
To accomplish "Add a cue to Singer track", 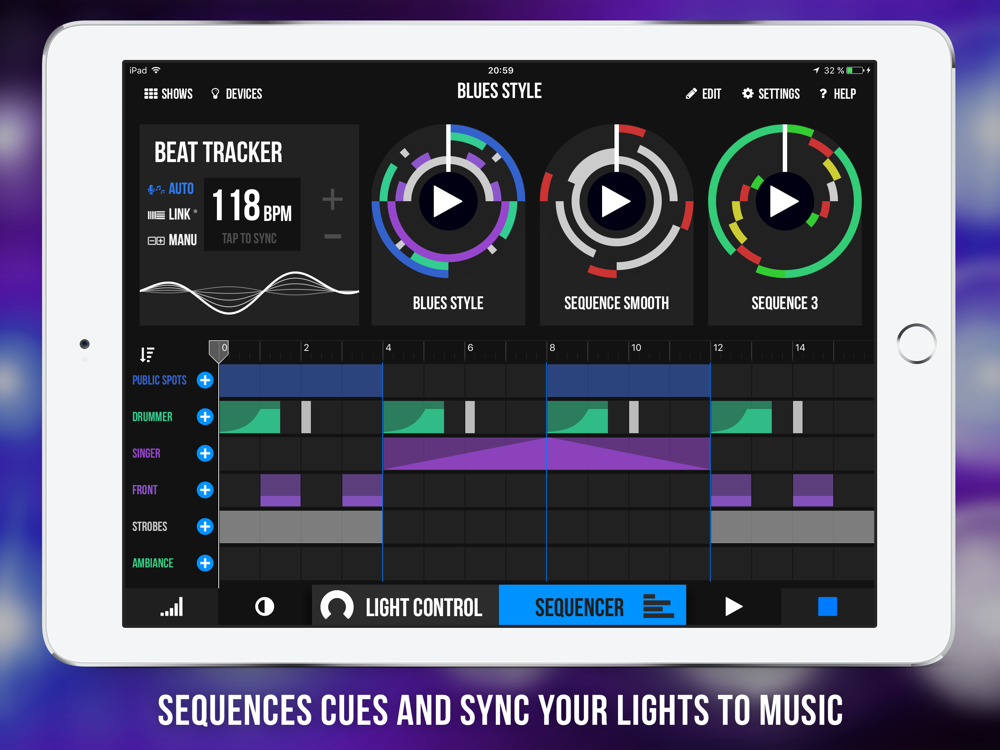I will 205,453.
